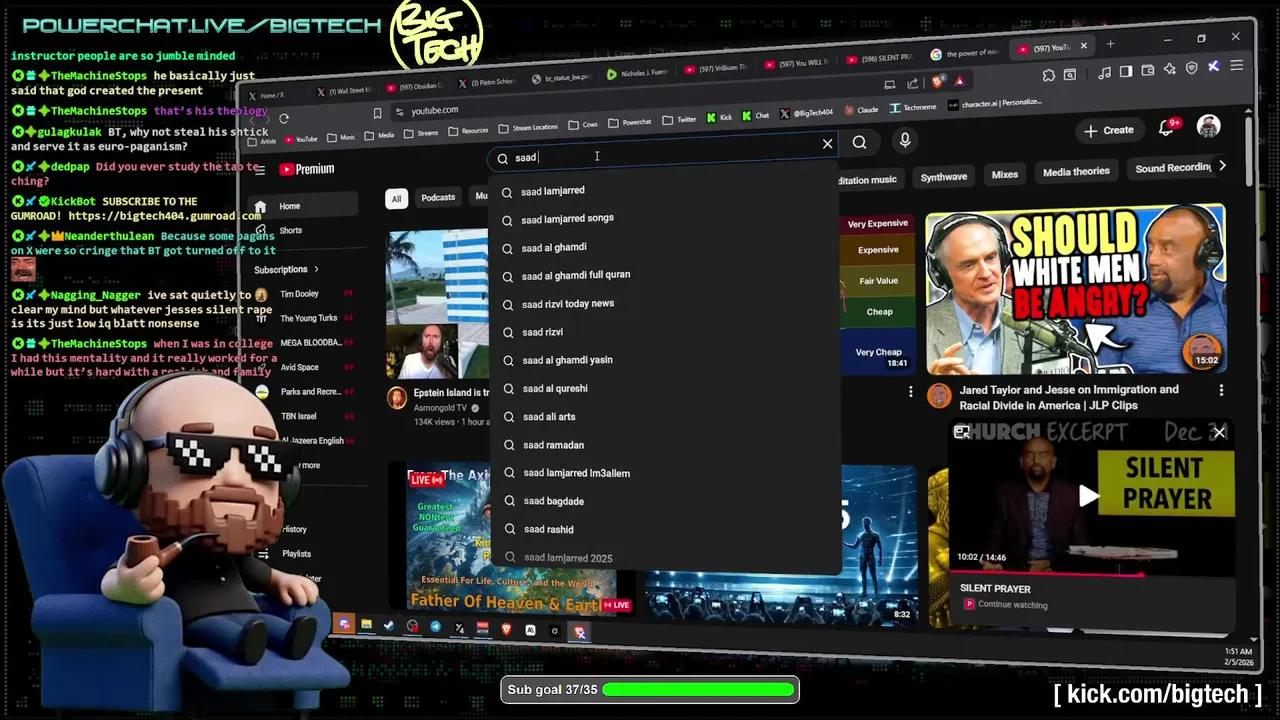Viewport: 1280px width, 720px height.
Task: Open a new browser tab with plus
Action: pyautogui.click(x=1110, y=44)
